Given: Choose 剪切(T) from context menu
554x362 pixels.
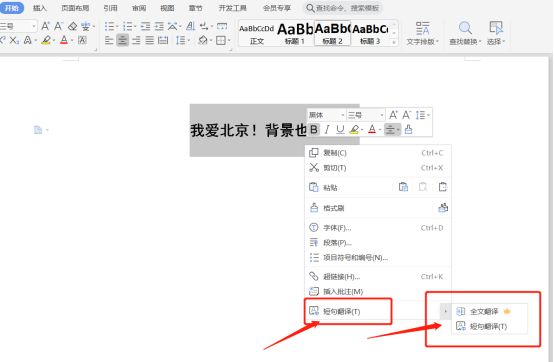Looking at the screenshot, I should (x=378, y=168).
